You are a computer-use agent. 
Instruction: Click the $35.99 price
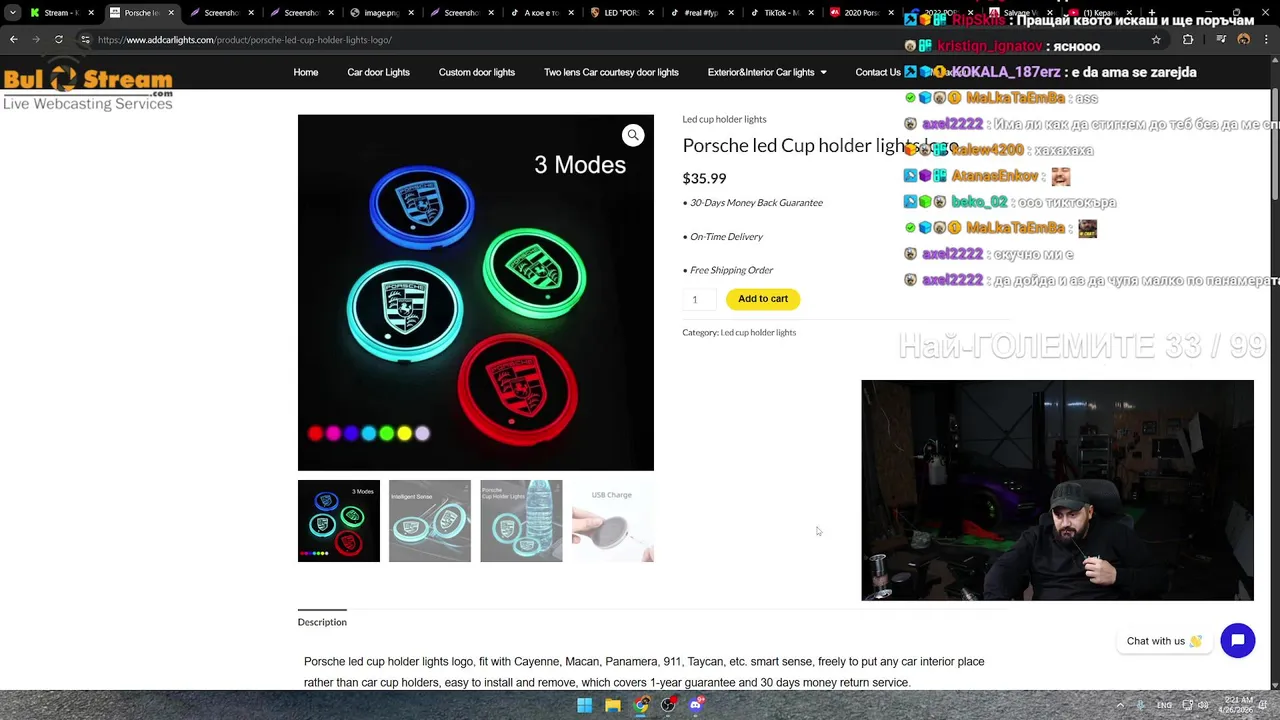(704, 178)
